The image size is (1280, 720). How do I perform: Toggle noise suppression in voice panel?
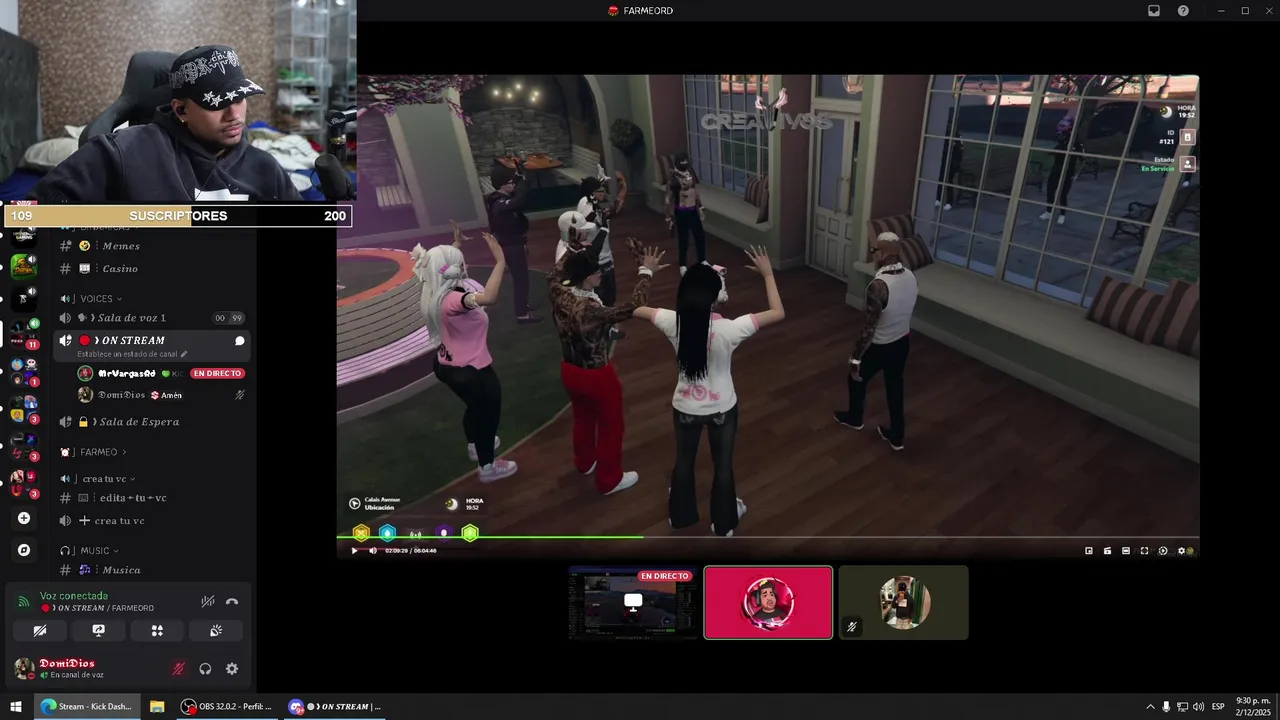(x=208, y=602)
